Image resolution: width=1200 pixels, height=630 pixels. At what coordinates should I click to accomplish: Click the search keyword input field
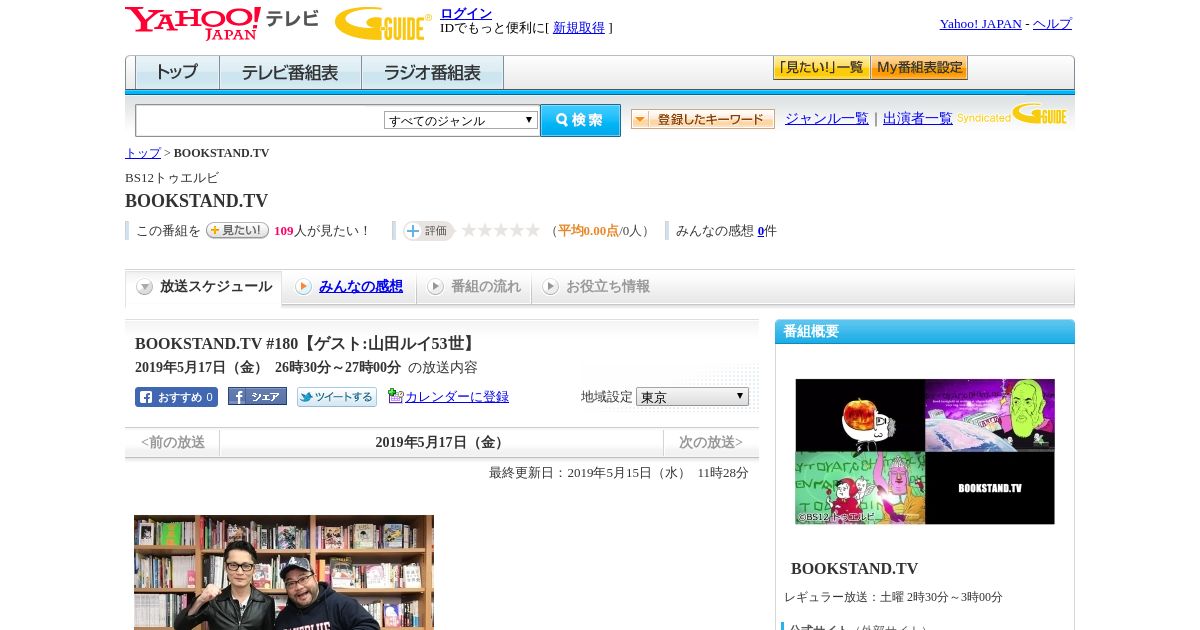[x=260, y=120]
